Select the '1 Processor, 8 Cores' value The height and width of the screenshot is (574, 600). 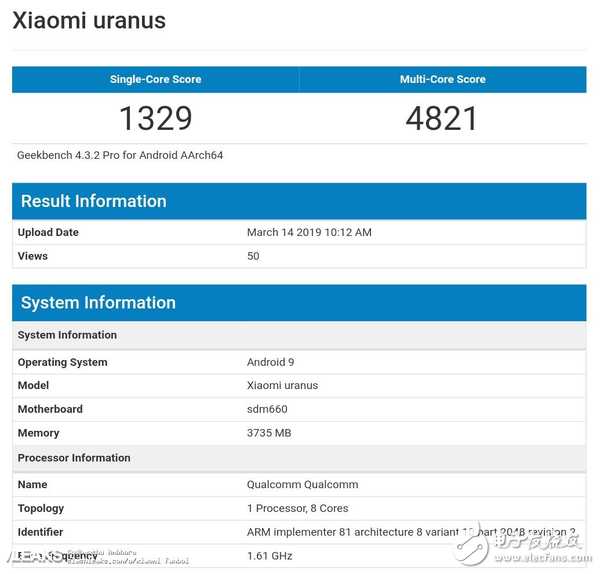pos(298,508)
